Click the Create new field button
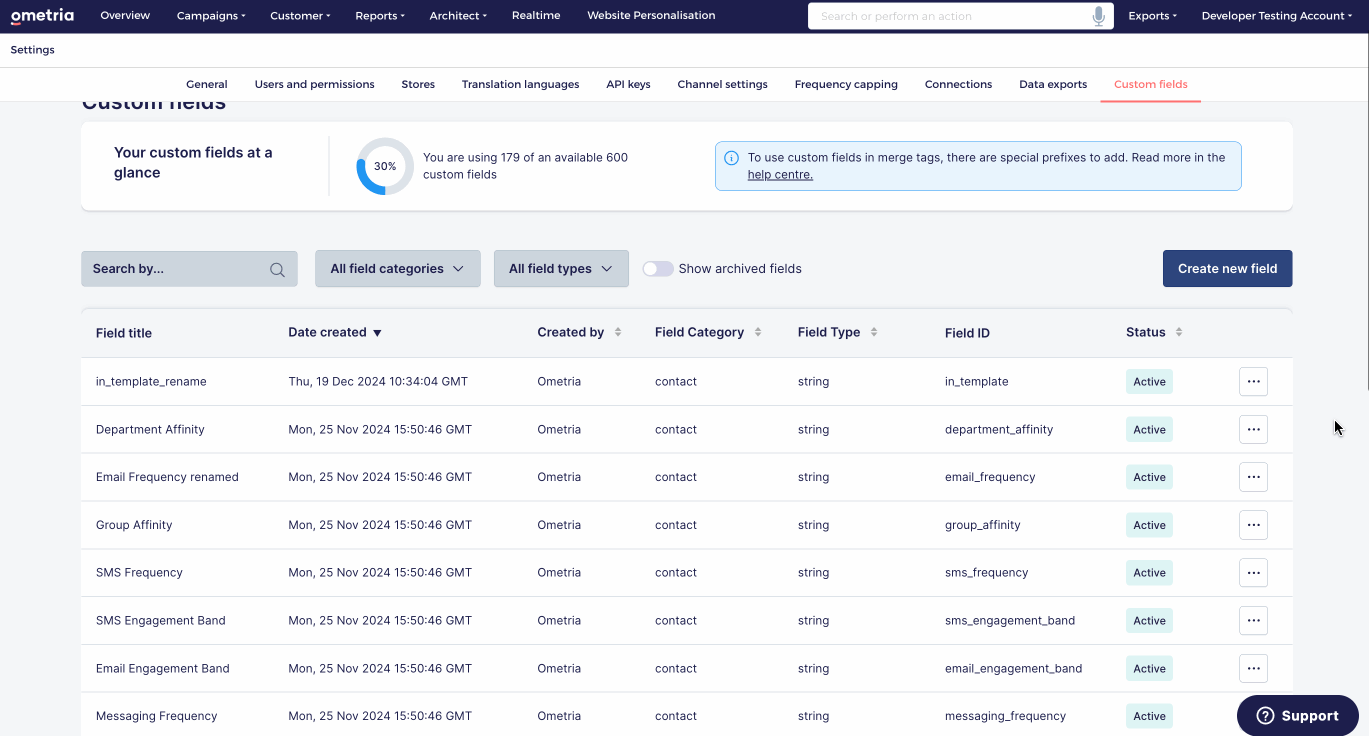 (x=1227, y=269)
